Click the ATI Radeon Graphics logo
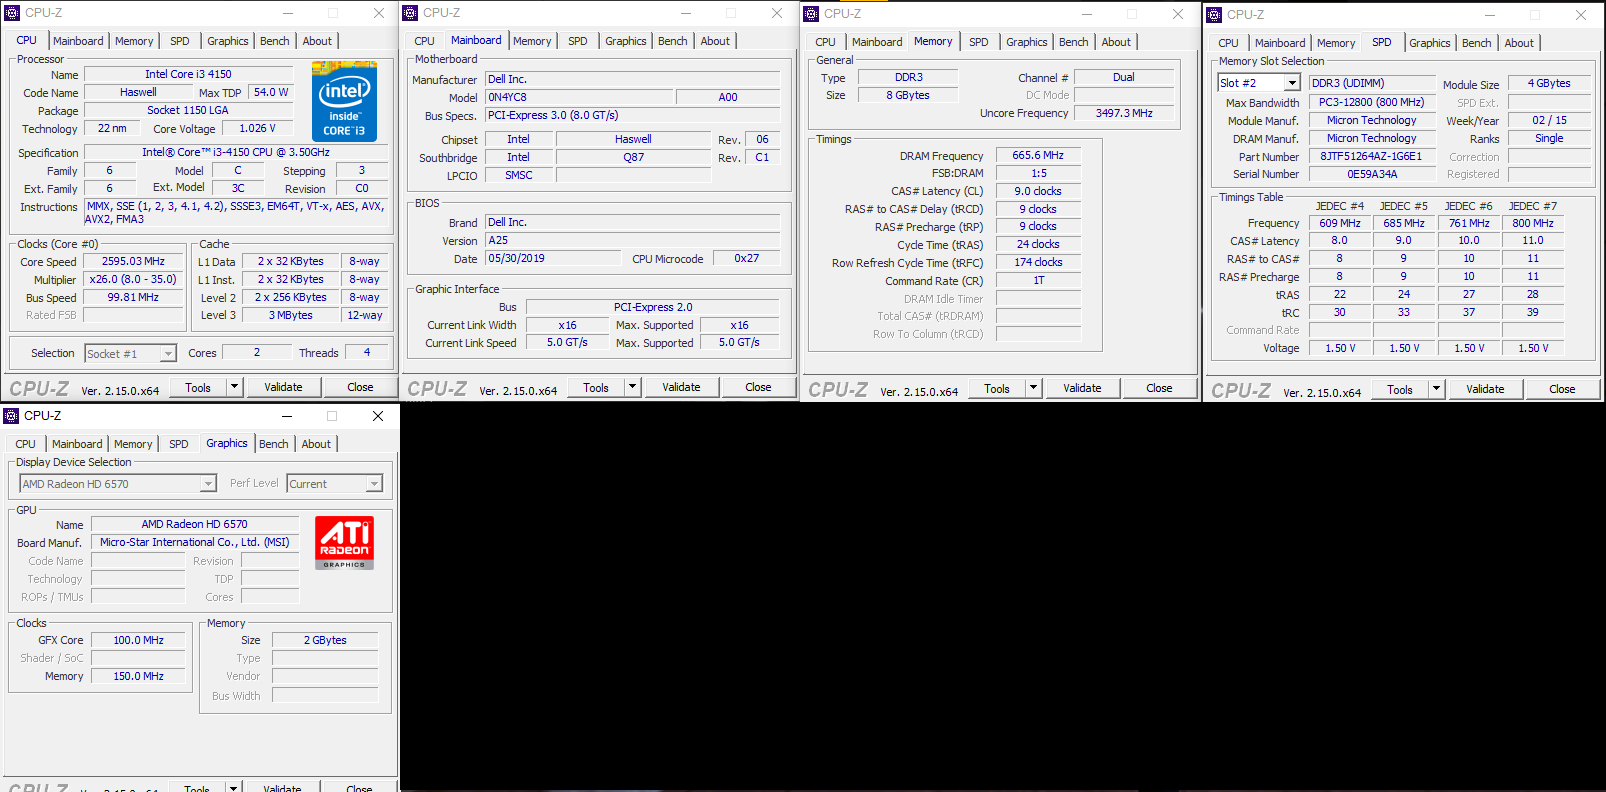This screenshot has width=1606, height=792. pos(344,543)
